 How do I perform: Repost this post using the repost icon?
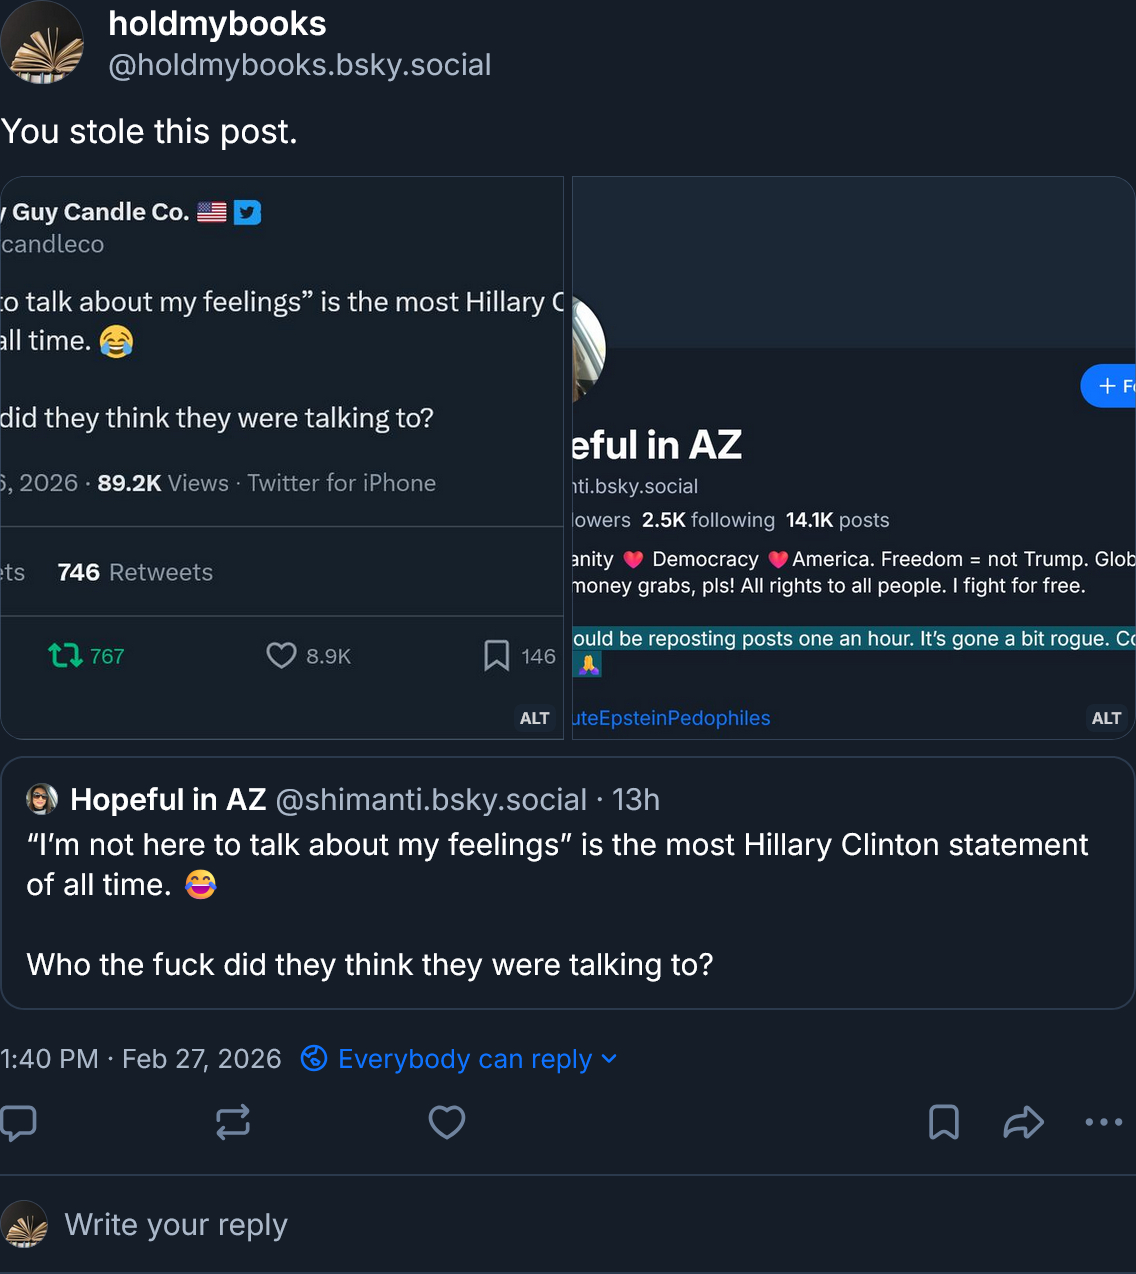[233, 1123]
